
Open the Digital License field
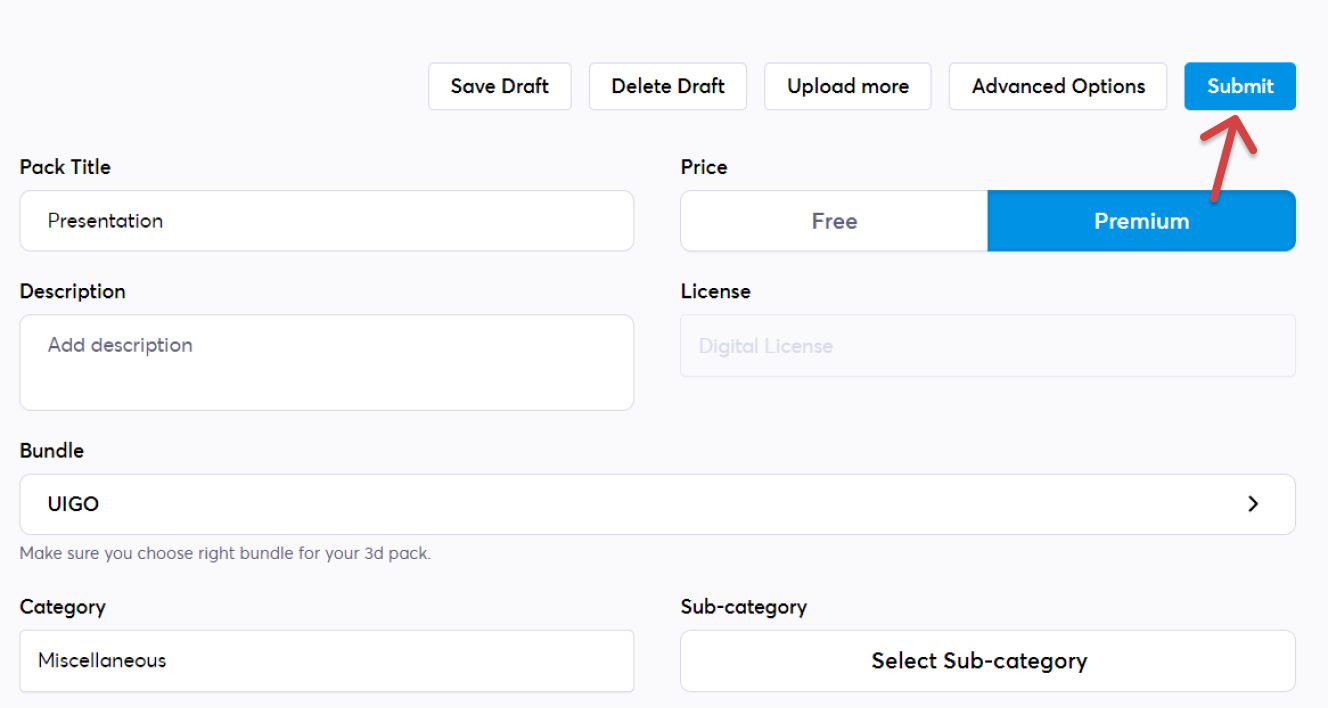pos(988,346)
